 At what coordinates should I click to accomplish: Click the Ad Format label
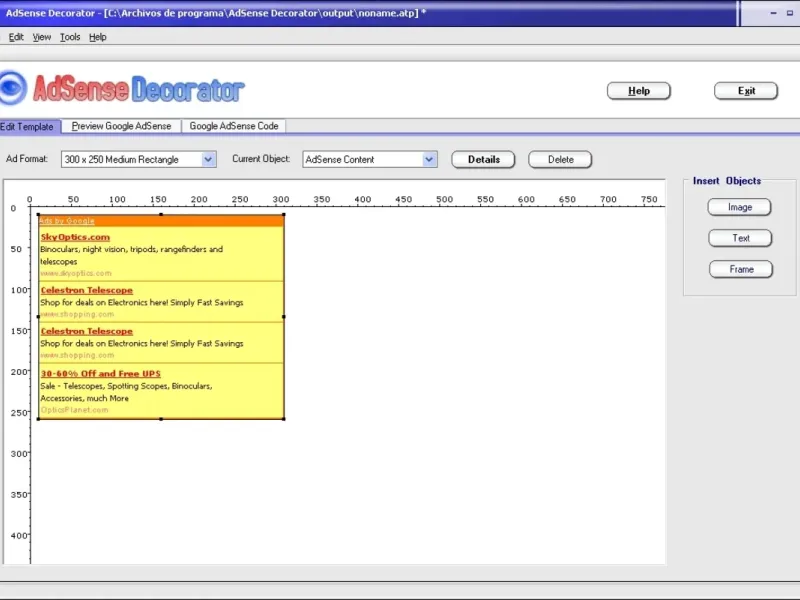pos(27,159)
